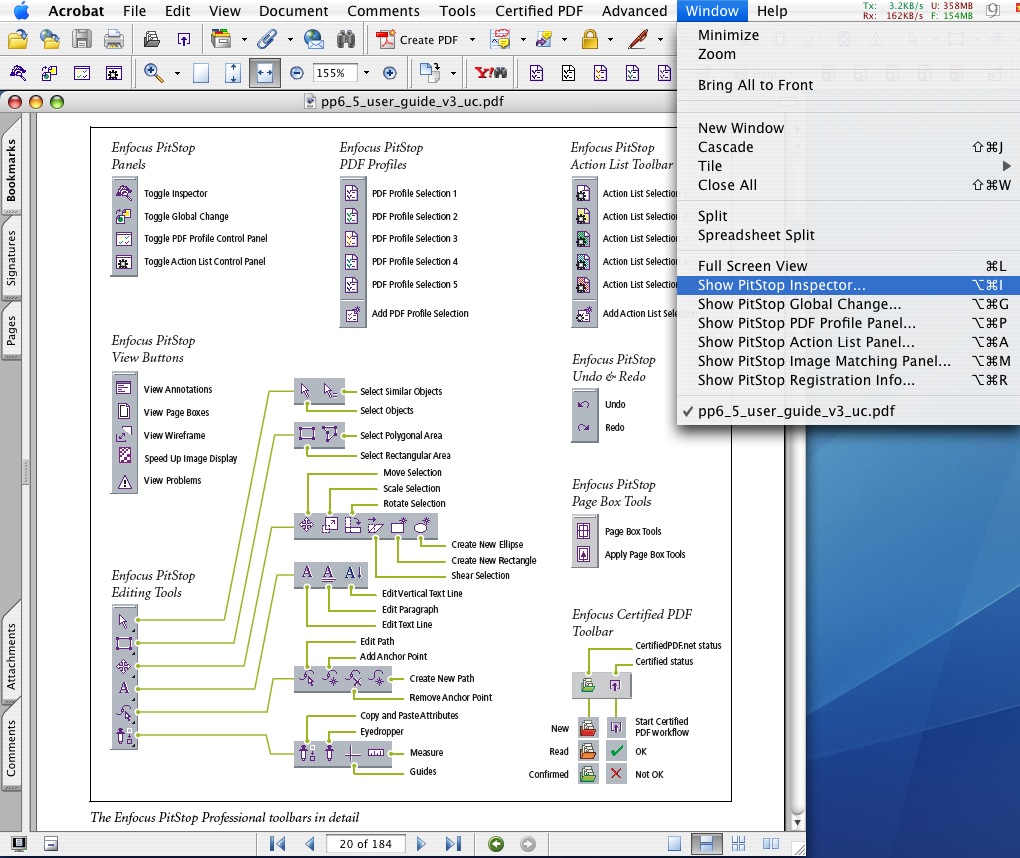Viewport: 1020px width, 858px height.
Task: Click the Send for Review icon
Action: click(544, 40)
